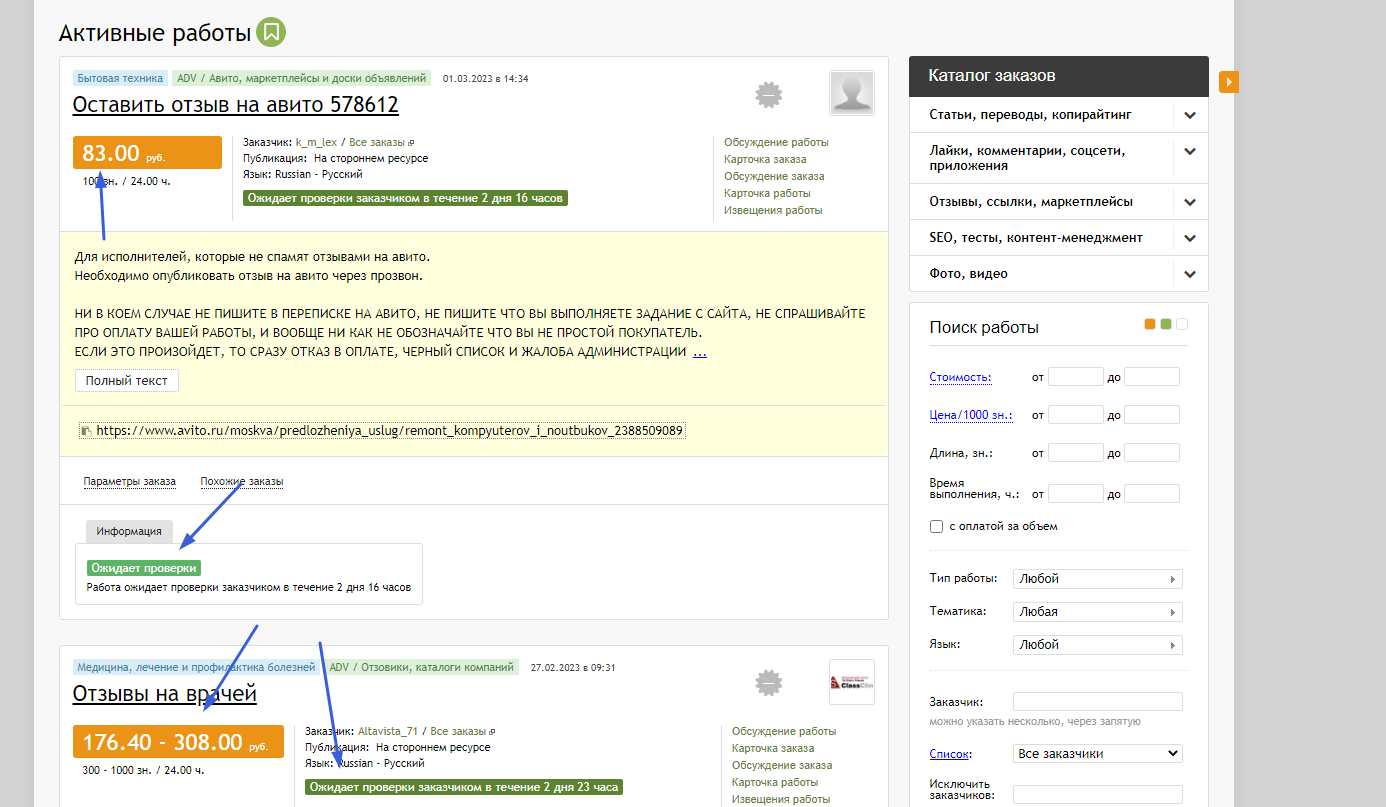This screenshot has height=807, width=1386.
Task: Expand the Отзывы, ссылки, маркетплейсы category
Action: click(x=1189, y=202)
